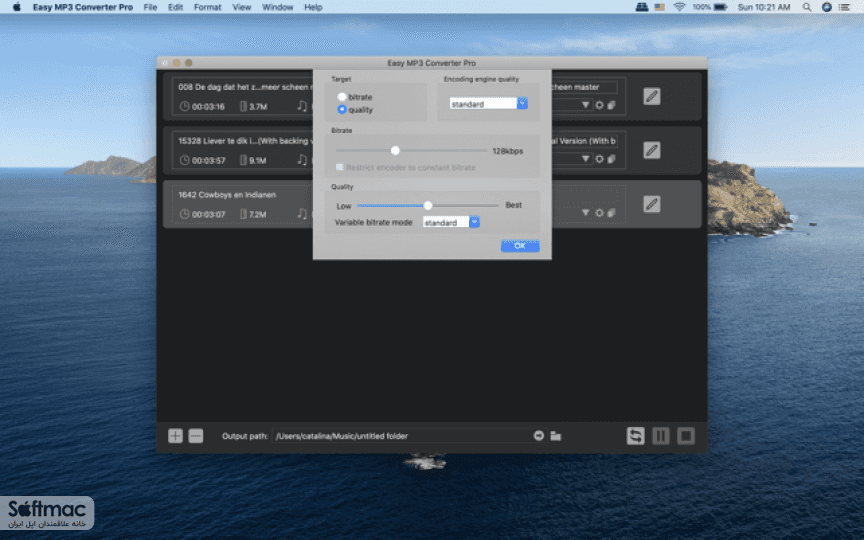Click the Quality slider handle
The image size is (864, 540).
tap(428, 205)
